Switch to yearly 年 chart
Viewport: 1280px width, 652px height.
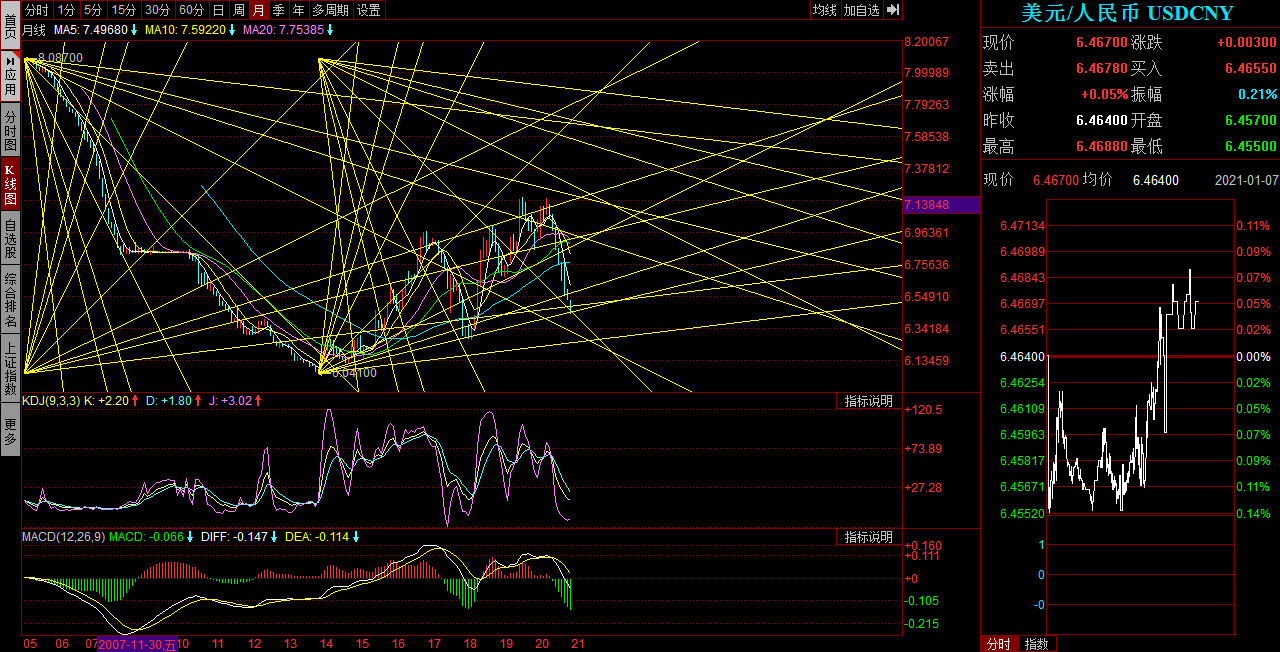pos(299,10)
